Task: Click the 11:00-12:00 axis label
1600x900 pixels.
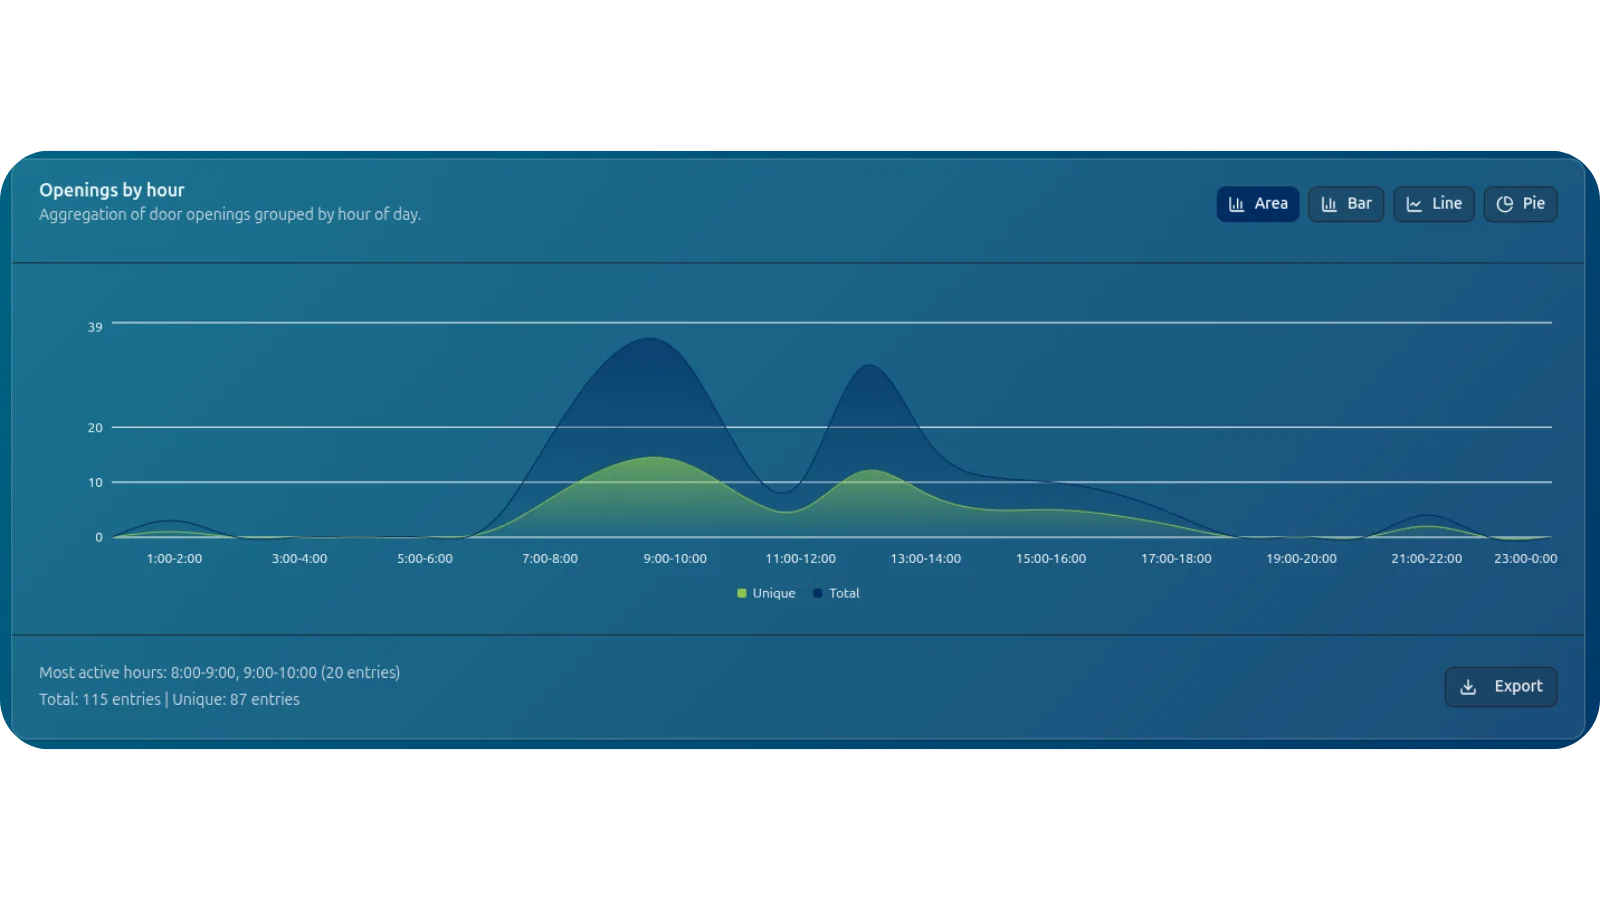Action: [800, 559]
